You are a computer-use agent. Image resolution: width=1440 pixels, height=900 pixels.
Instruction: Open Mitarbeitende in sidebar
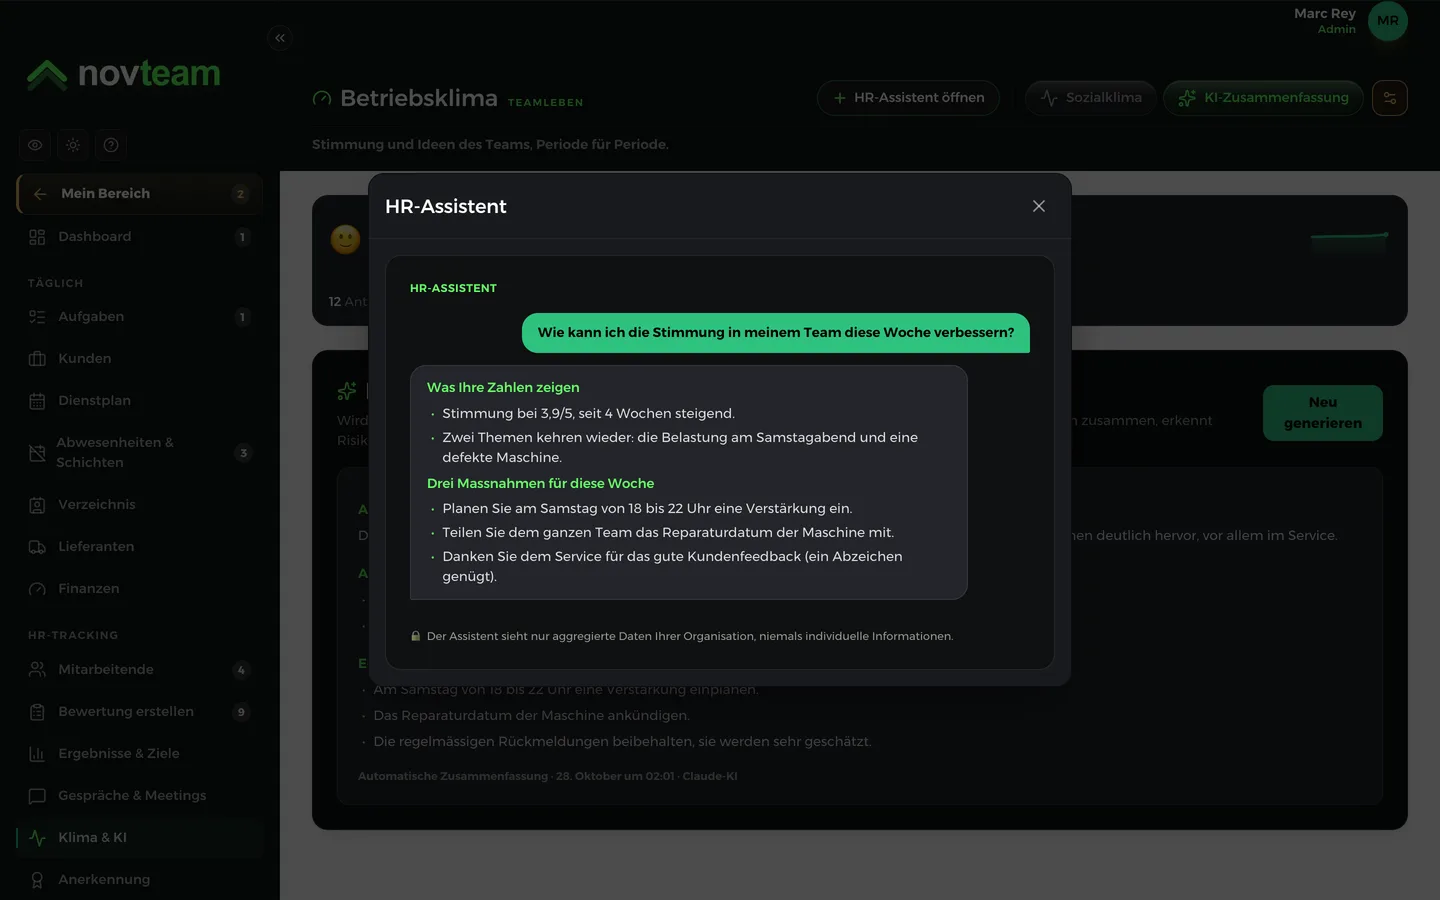tap(140, 670)
